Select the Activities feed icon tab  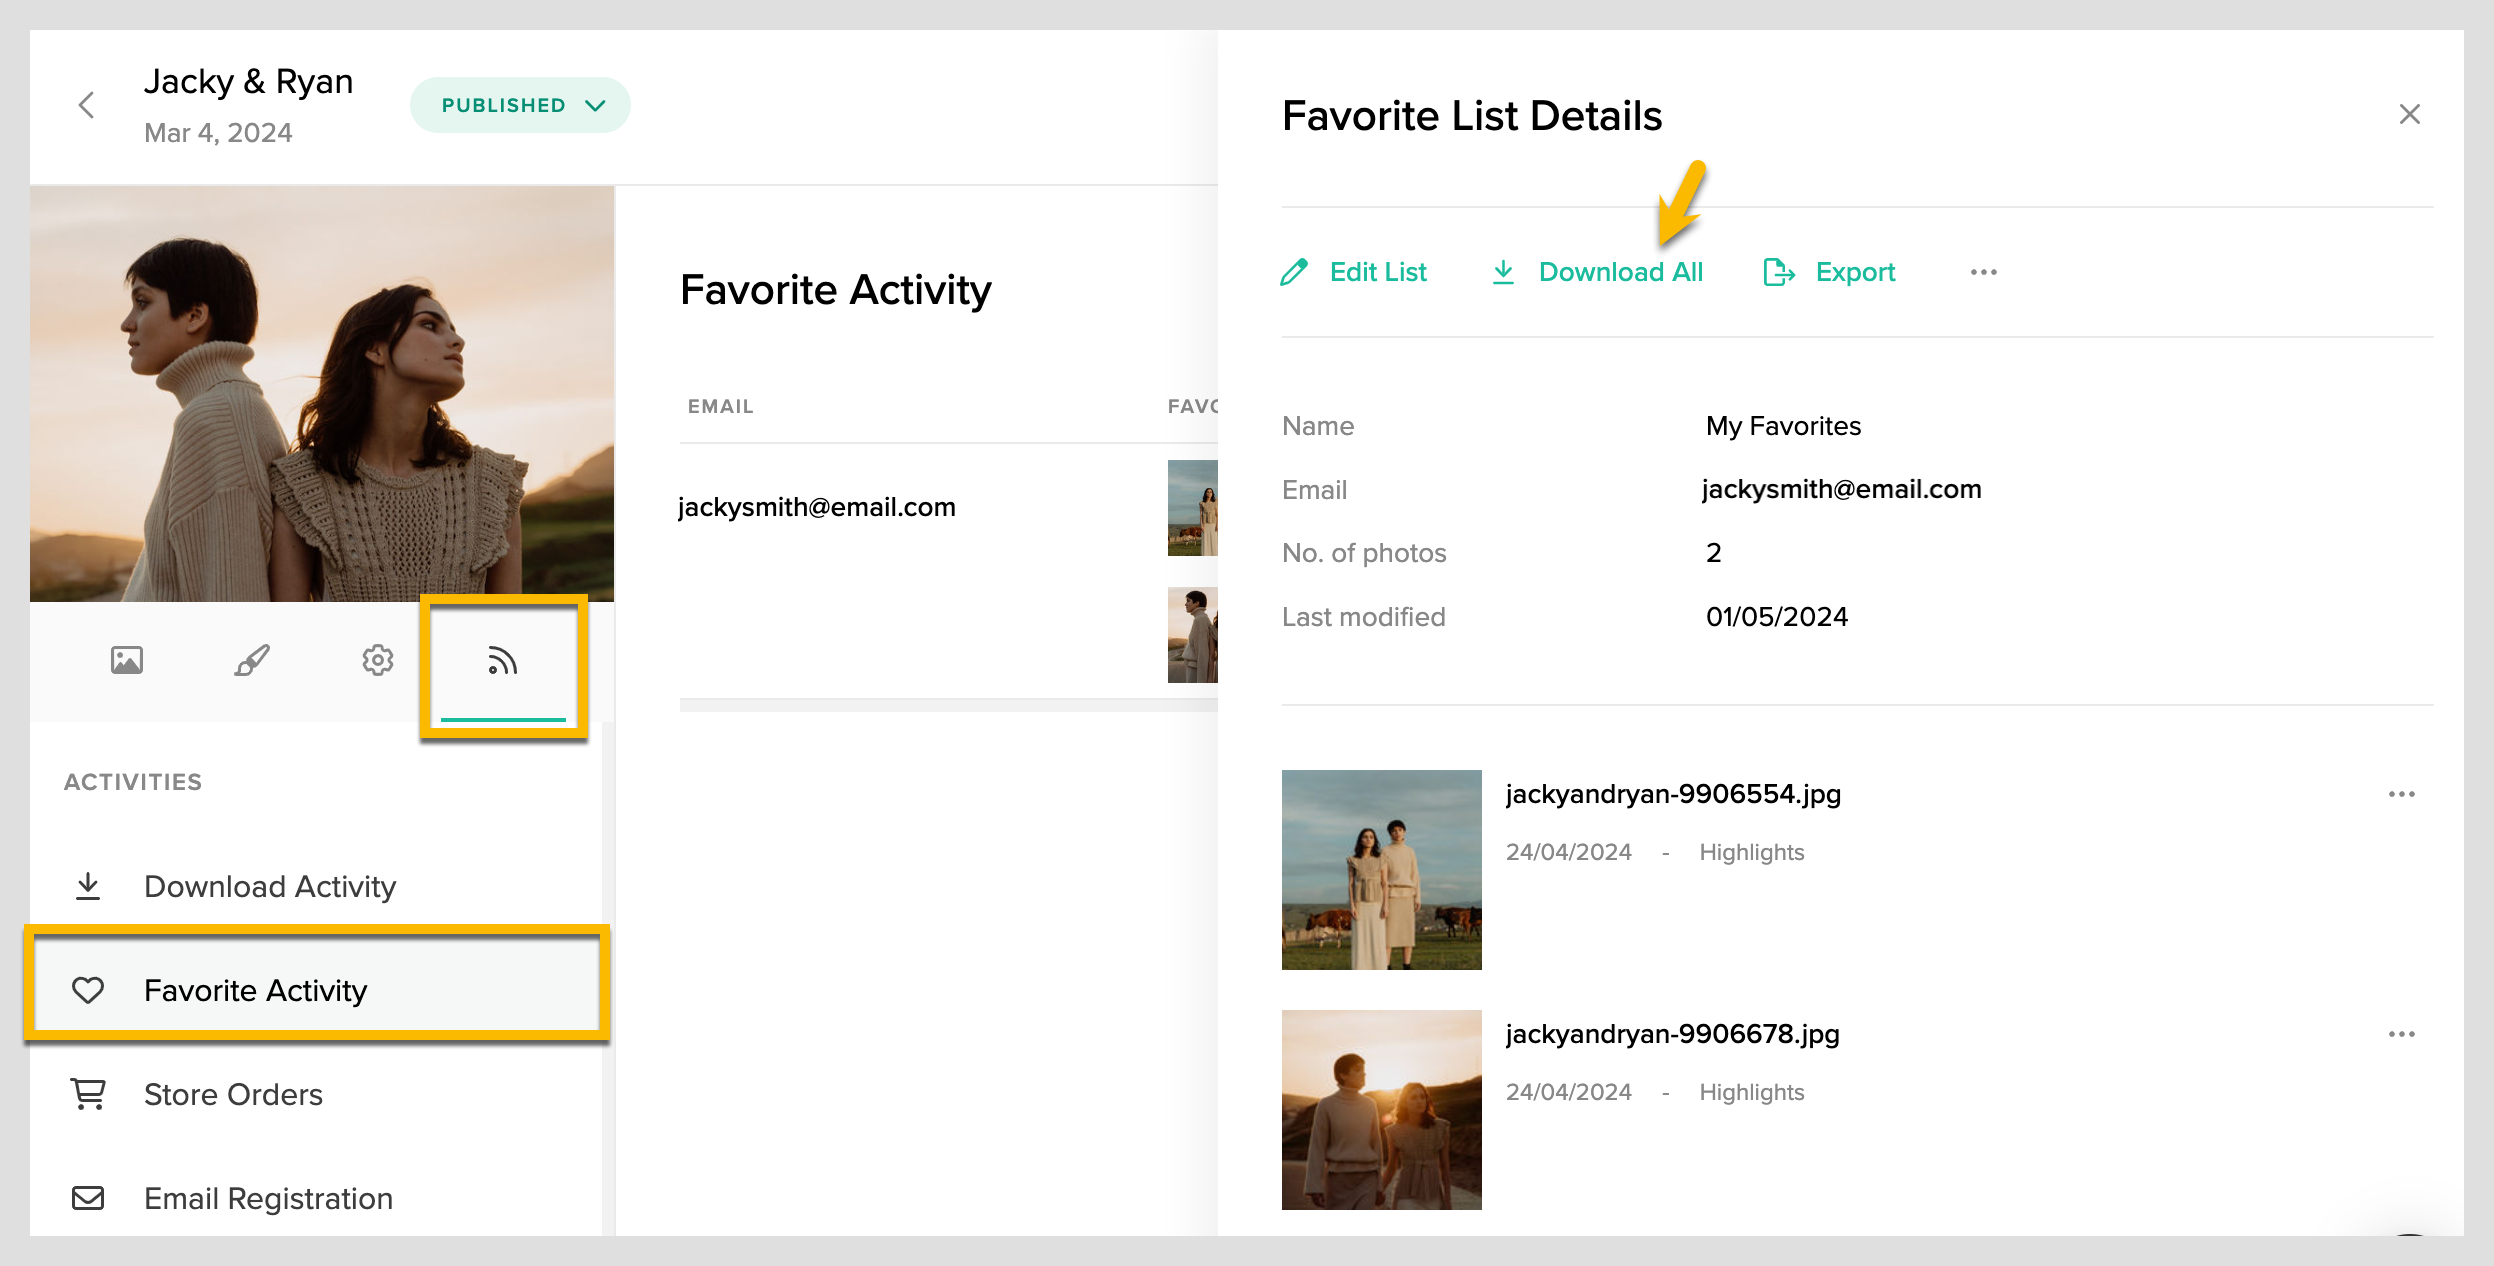(502, 661)
